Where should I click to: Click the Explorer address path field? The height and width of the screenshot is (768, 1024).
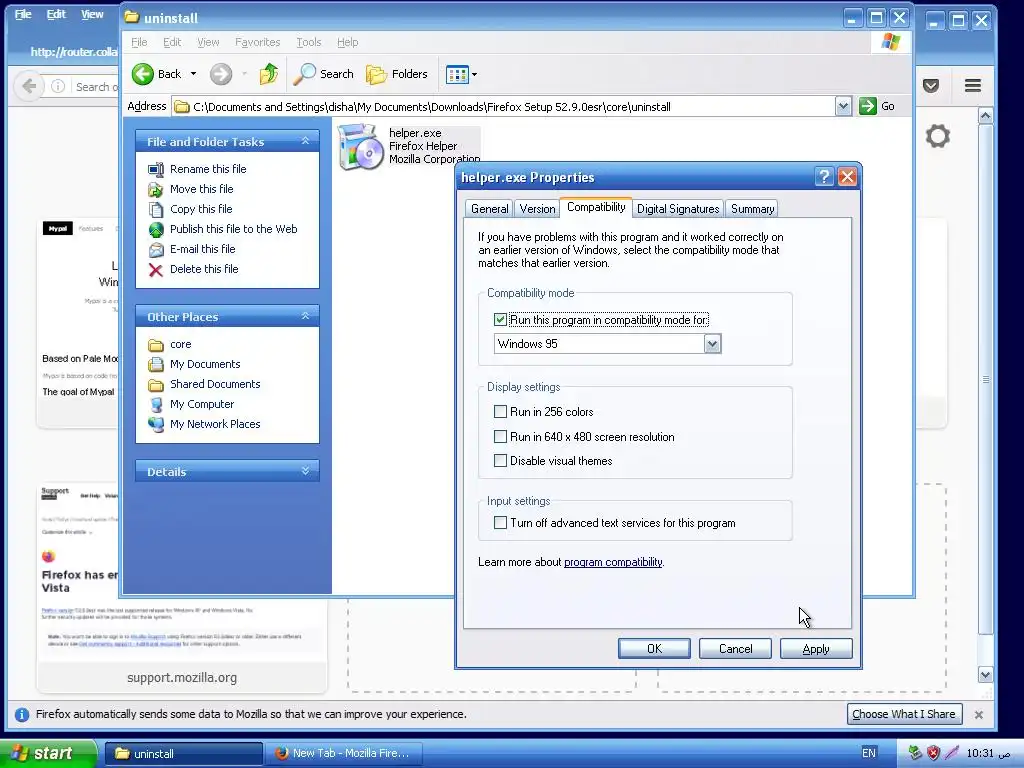pyautogui.click(x=503, y=106)
